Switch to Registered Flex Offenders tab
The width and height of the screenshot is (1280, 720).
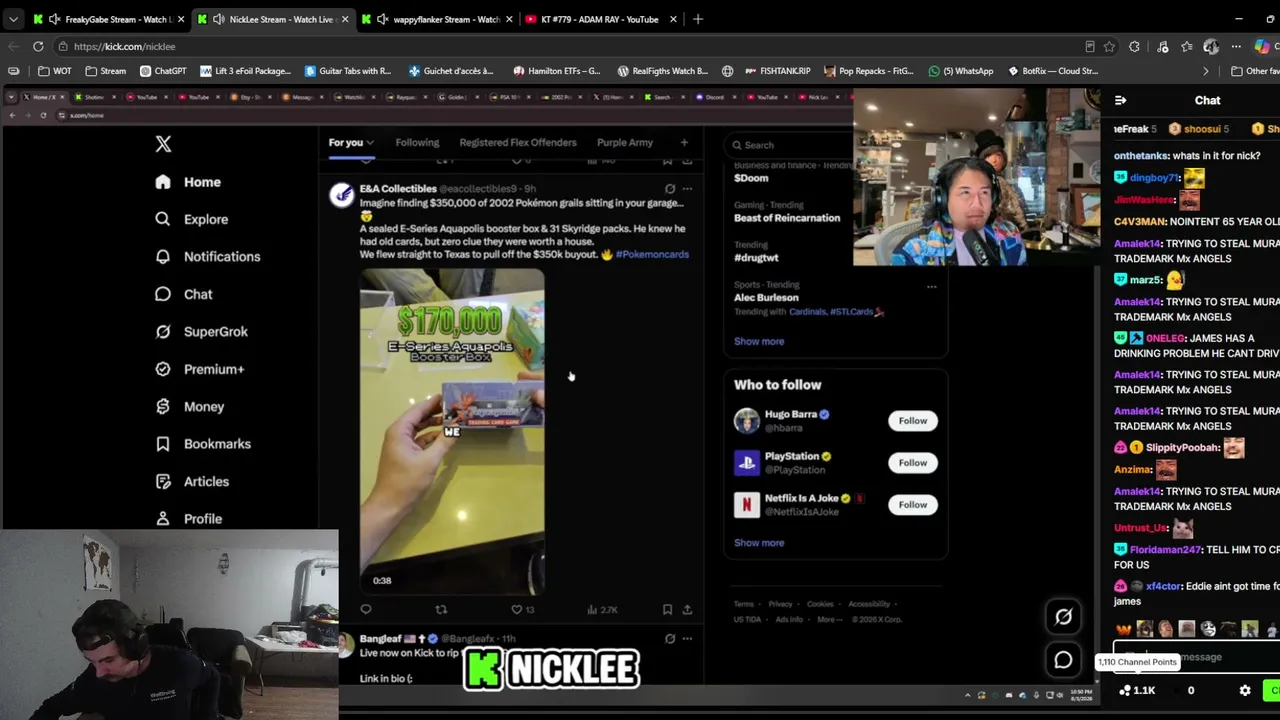click(x=518, y=143)
